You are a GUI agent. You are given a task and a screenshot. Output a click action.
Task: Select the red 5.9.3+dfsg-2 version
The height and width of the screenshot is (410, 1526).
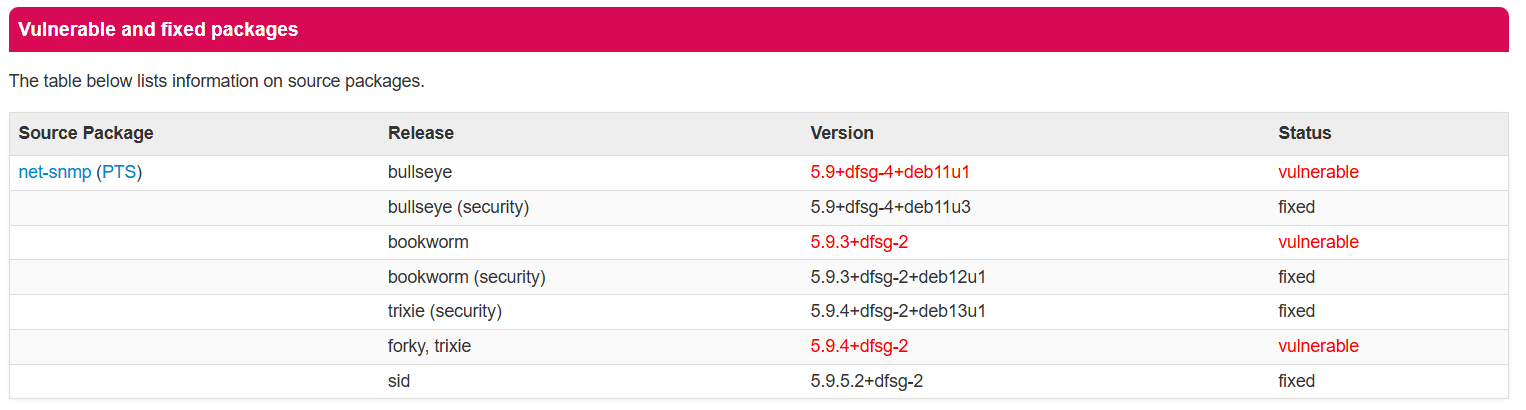pyautogui.click(x=859, y=242)
